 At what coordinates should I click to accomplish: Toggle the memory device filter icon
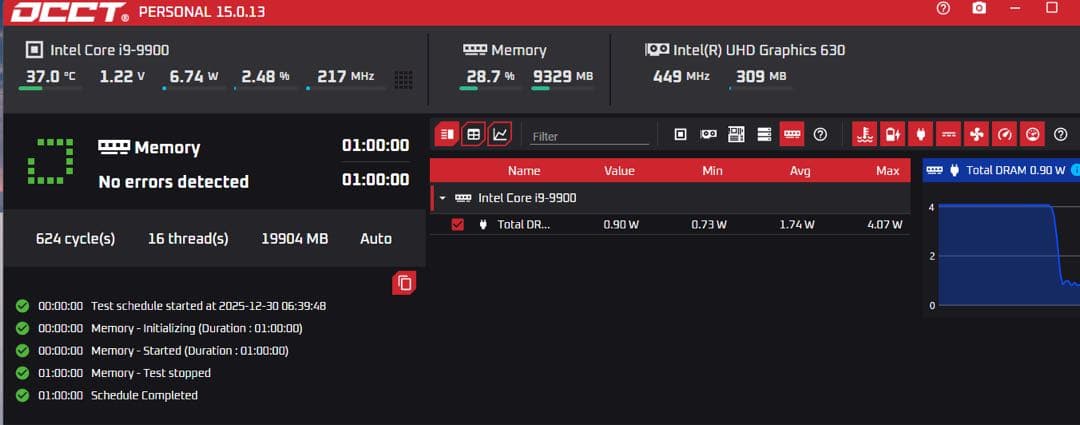(x=792, y=134)
